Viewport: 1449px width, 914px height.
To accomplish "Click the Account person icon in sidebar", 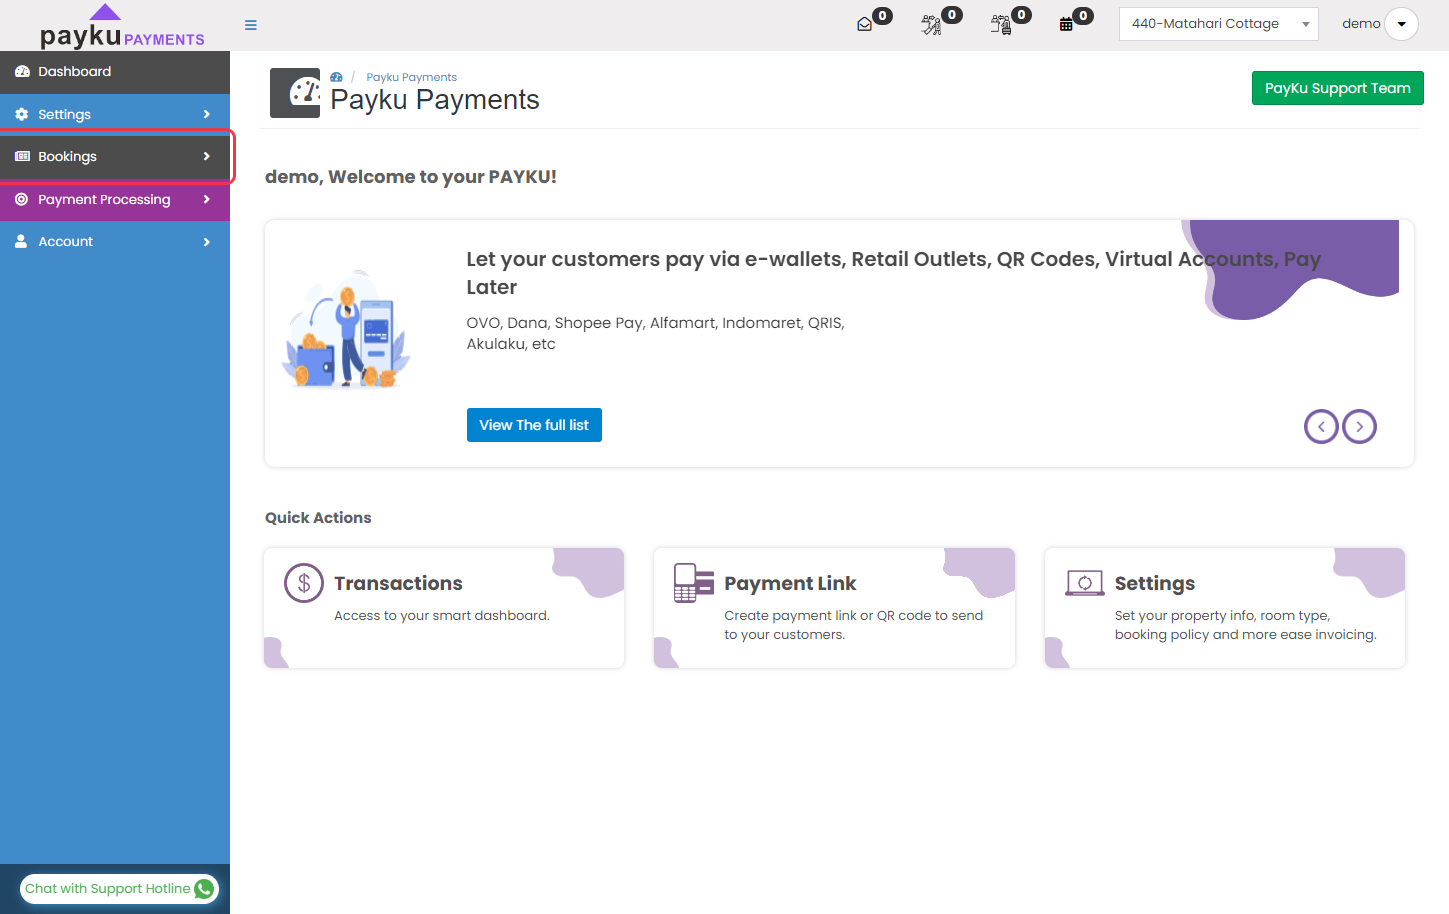I will pyautogui.click(x=21, y=241).
